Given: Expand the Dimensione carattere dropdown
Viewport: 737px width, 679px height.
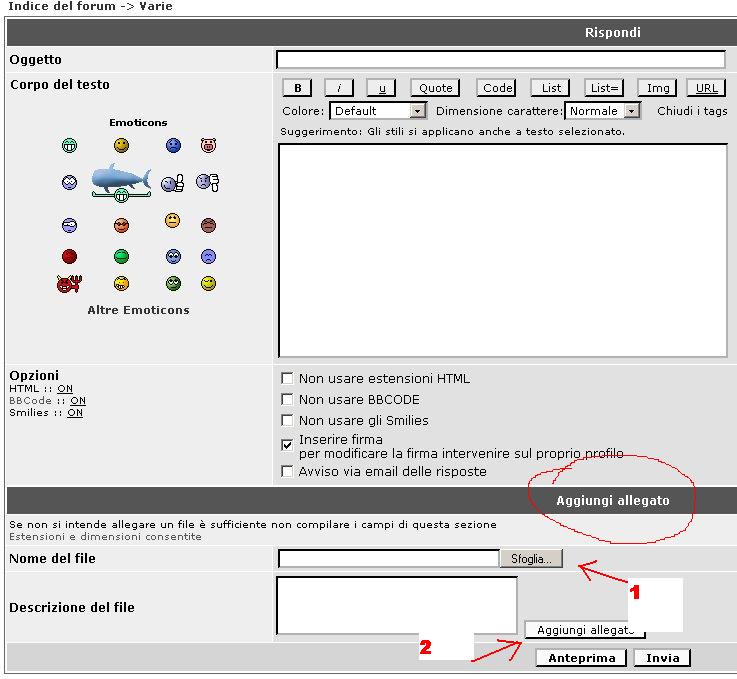Looking at the screenshot, I should click(x=602, y=111).
